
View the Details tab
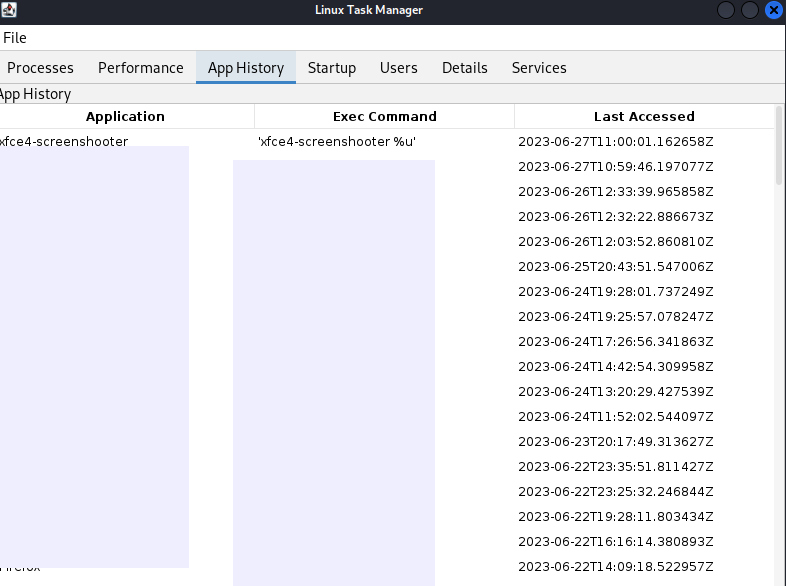tap(465, 68)
